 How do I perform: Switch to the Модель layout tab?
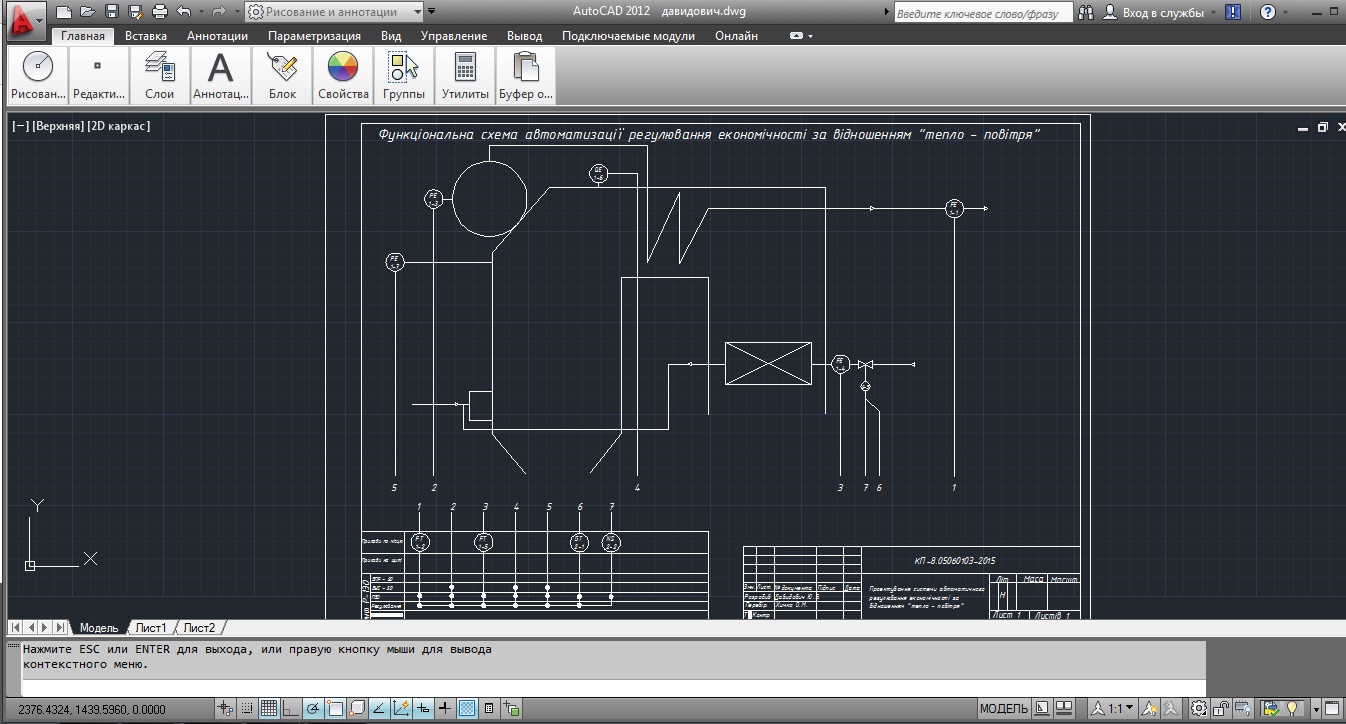[x=99, y=628]
